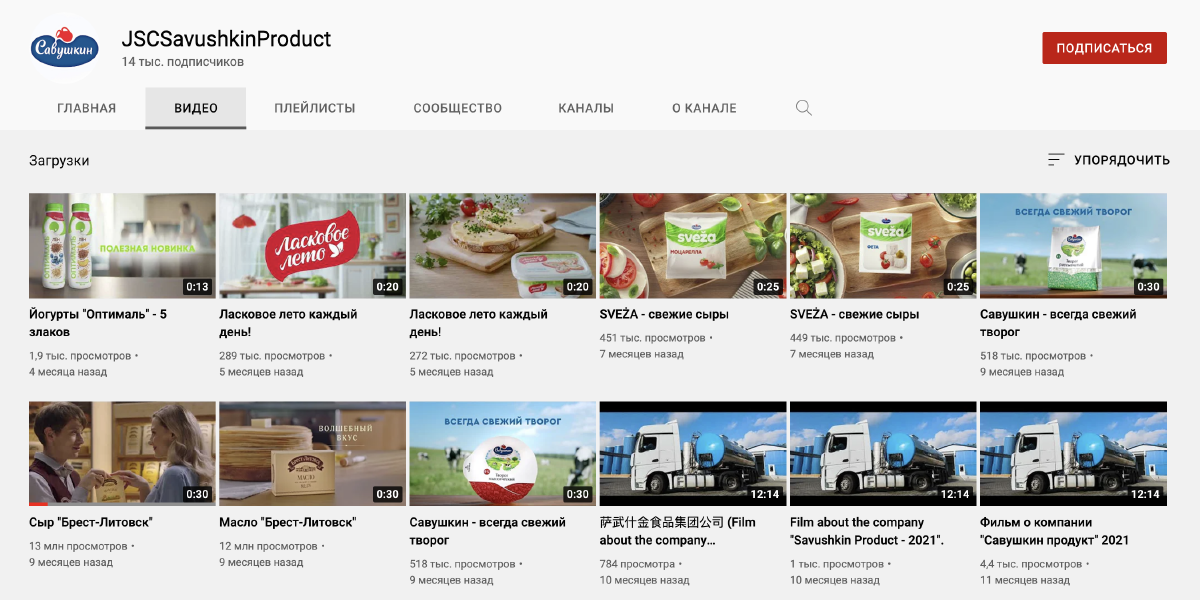Open the SVEŽA - свежие сыры title with 449 тыс. views
Viewport: 1200px width, 600px height.
tap(854, 314)
